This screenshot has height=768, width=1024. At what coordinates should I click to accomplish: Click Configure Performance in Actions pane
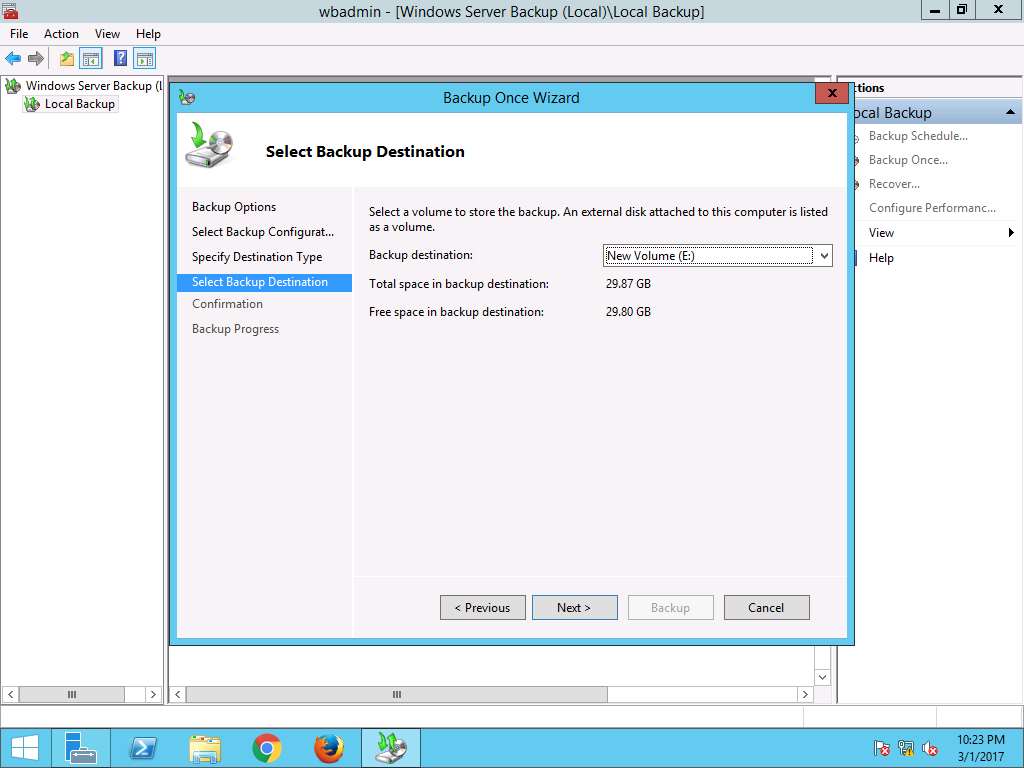click(932, 208)
